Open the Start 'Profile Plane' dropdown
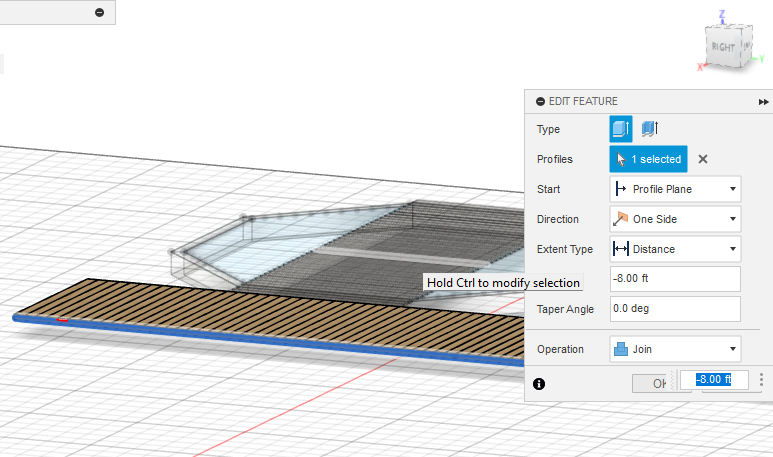The height and width of the screenshot is (457, 773). pyautogui.click(x=675, y=189)
